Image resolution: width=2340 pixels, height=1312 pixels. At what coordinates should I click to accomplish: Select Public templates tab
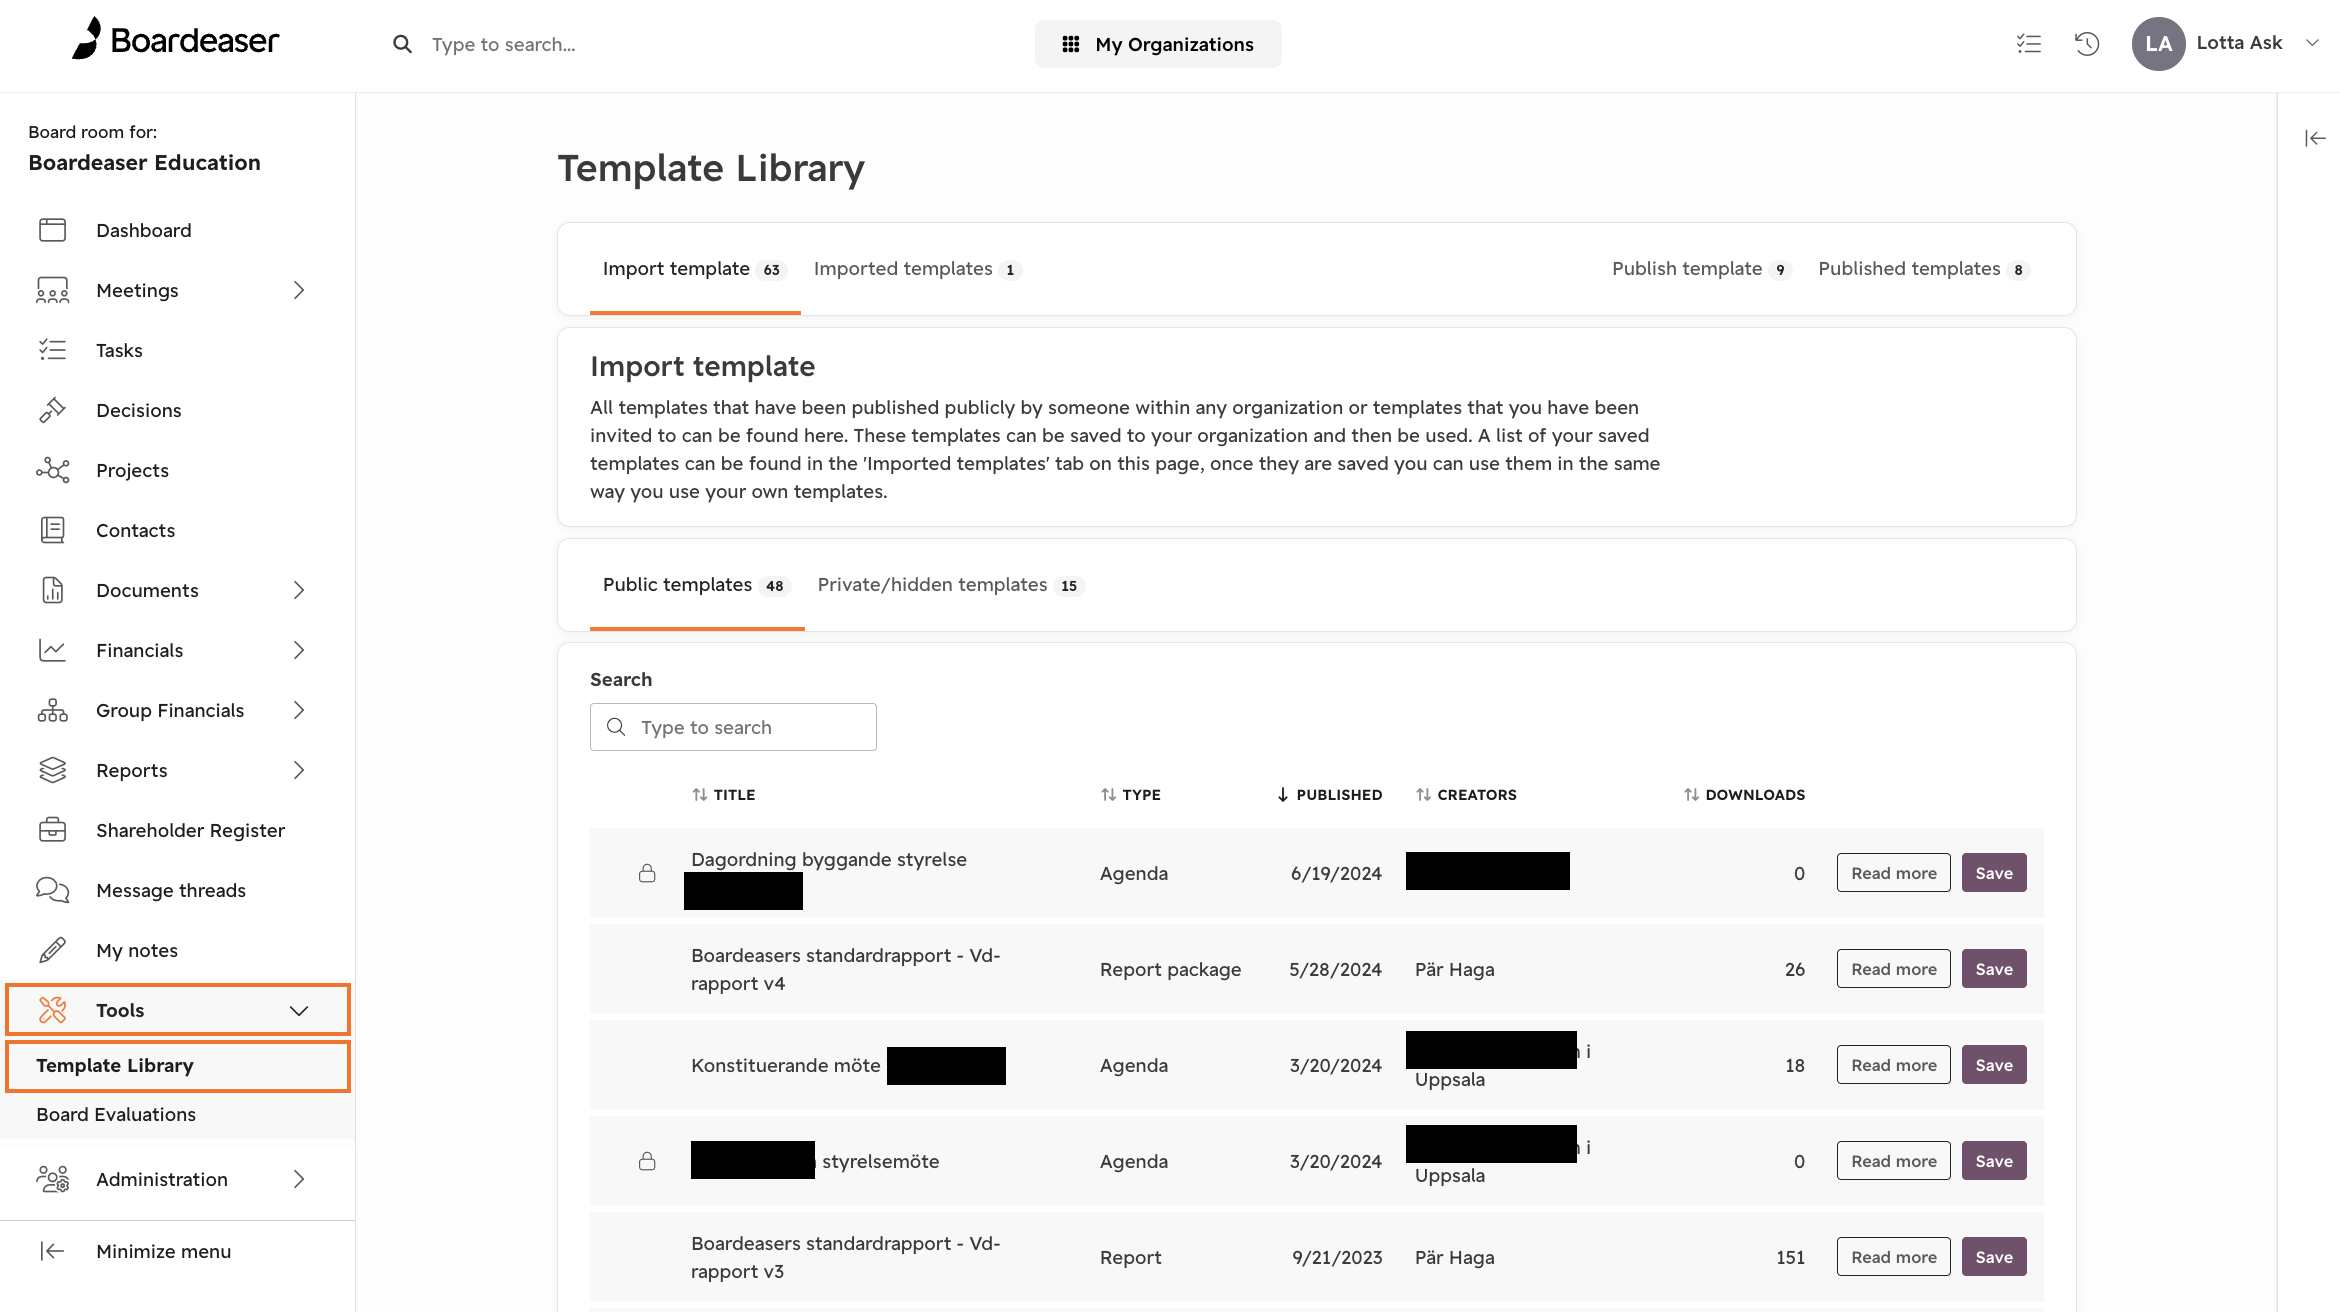pyautogui.click(x=697, y=585)
